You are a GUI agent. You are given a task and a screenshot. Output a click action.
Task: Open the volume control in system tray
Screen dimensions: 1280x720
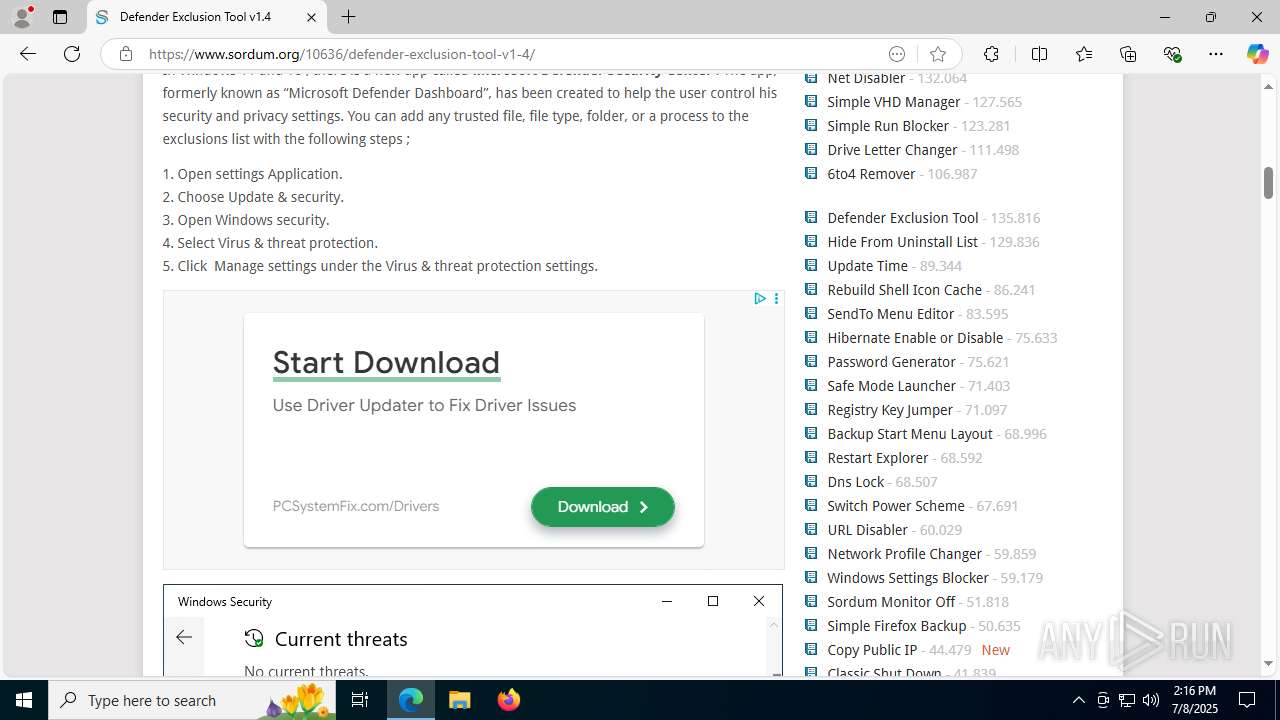(1151, 700)
